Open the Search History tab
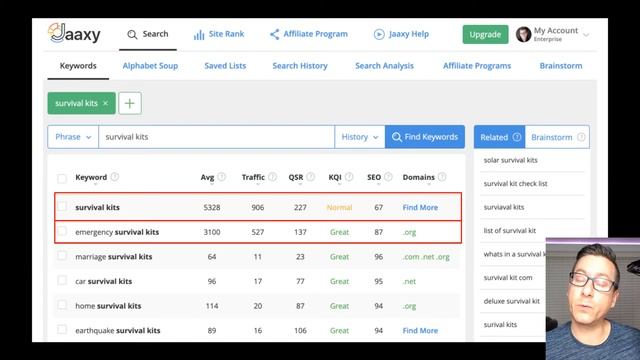 pos(300,66)
